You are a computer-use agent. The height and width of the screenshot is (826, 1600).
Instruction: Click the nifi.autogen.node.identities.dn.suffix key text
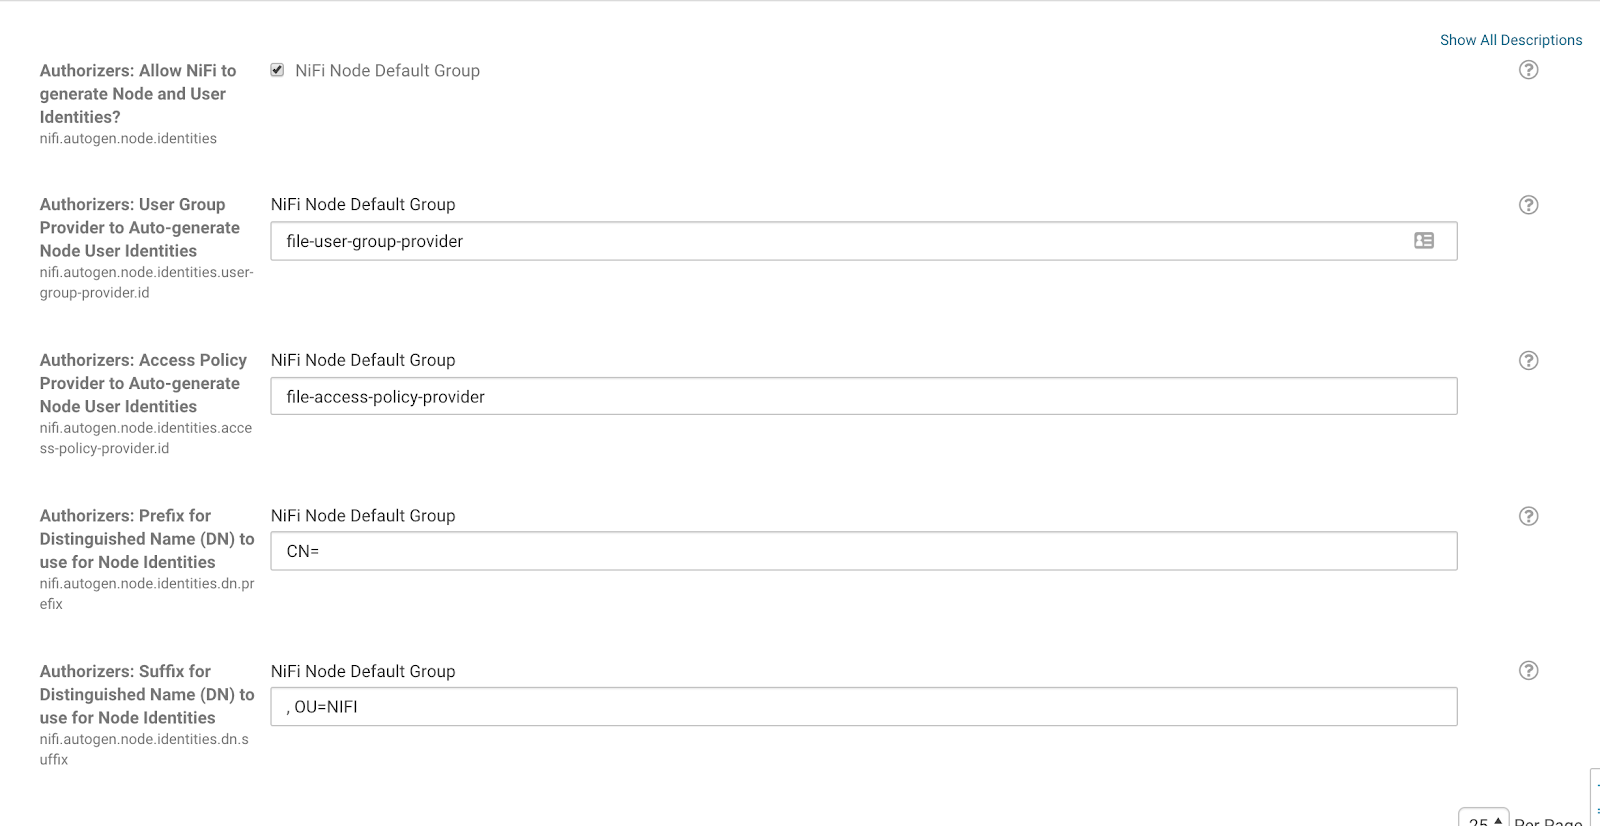pyautogui.click(x=144, y=749)
